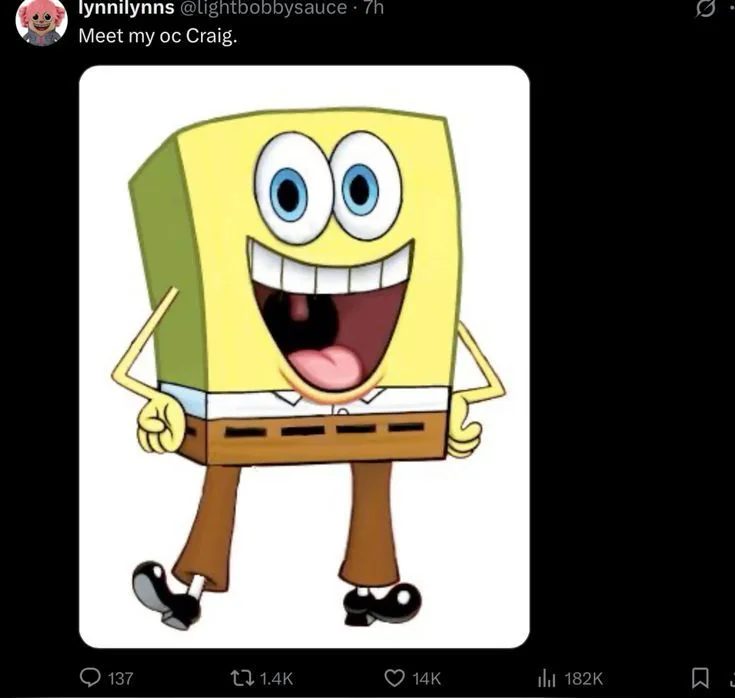This screenshot has width=735, height=698.
Task: Like the post with heart icon
Action: [x=394, y=678]
